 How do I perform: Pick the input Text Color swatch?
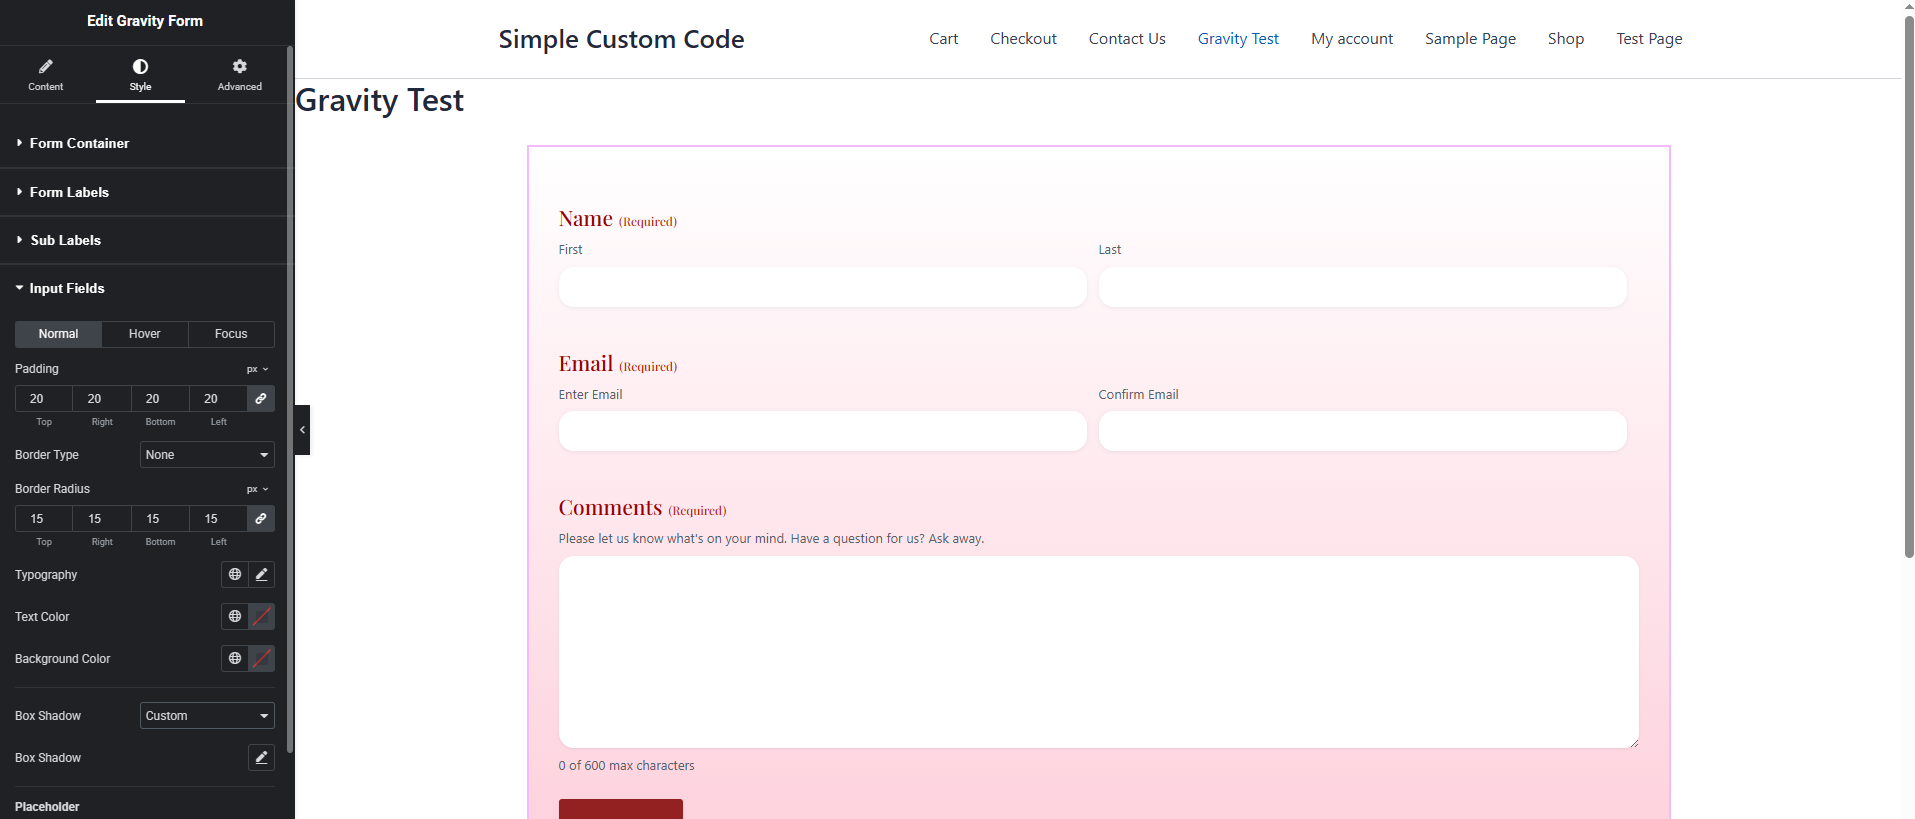click(261, 617)
